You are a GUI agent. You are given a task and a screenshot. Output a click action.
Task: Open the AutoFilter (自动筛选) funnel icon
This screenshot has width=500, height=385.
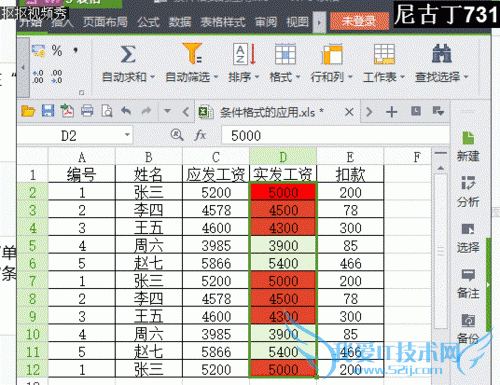[192, 53]
